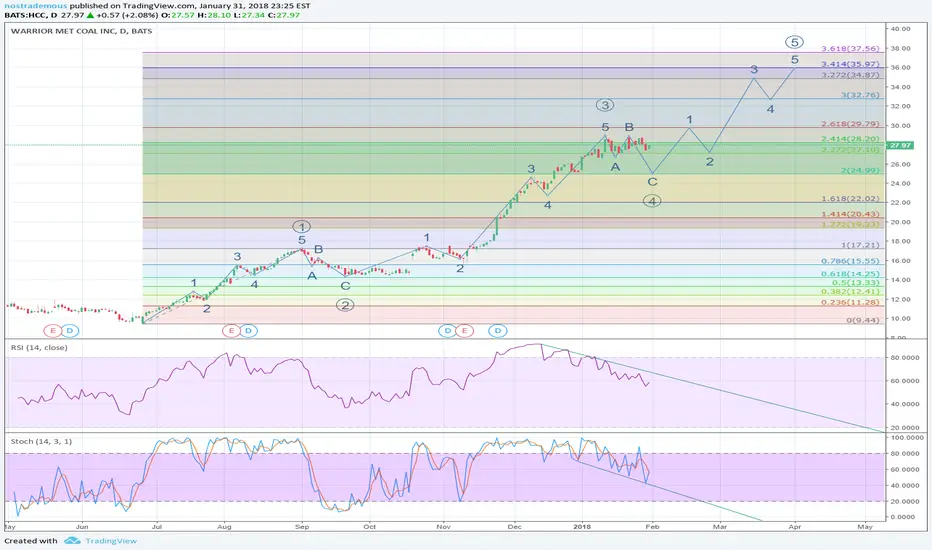This screenshot has height=550, width=932.
Task: Click the WARRIOR MET COAL INC chart title
Action: pyautogui.click(x=81, y=31)
